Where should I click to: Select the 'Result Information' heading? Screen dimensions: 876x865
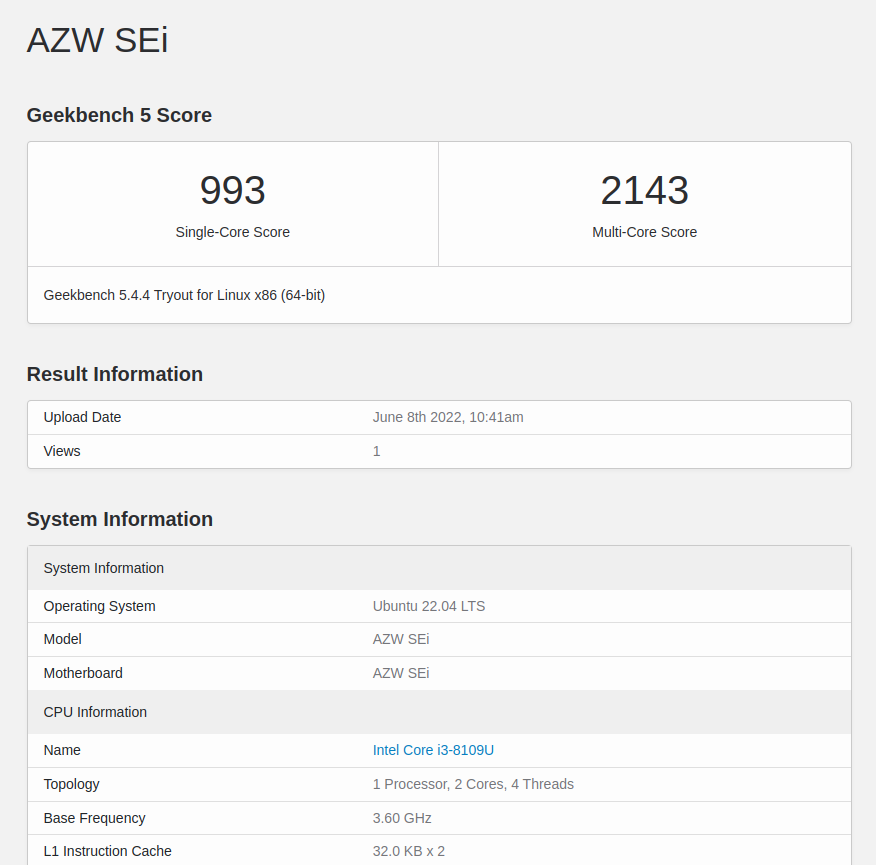pos(115,374)
